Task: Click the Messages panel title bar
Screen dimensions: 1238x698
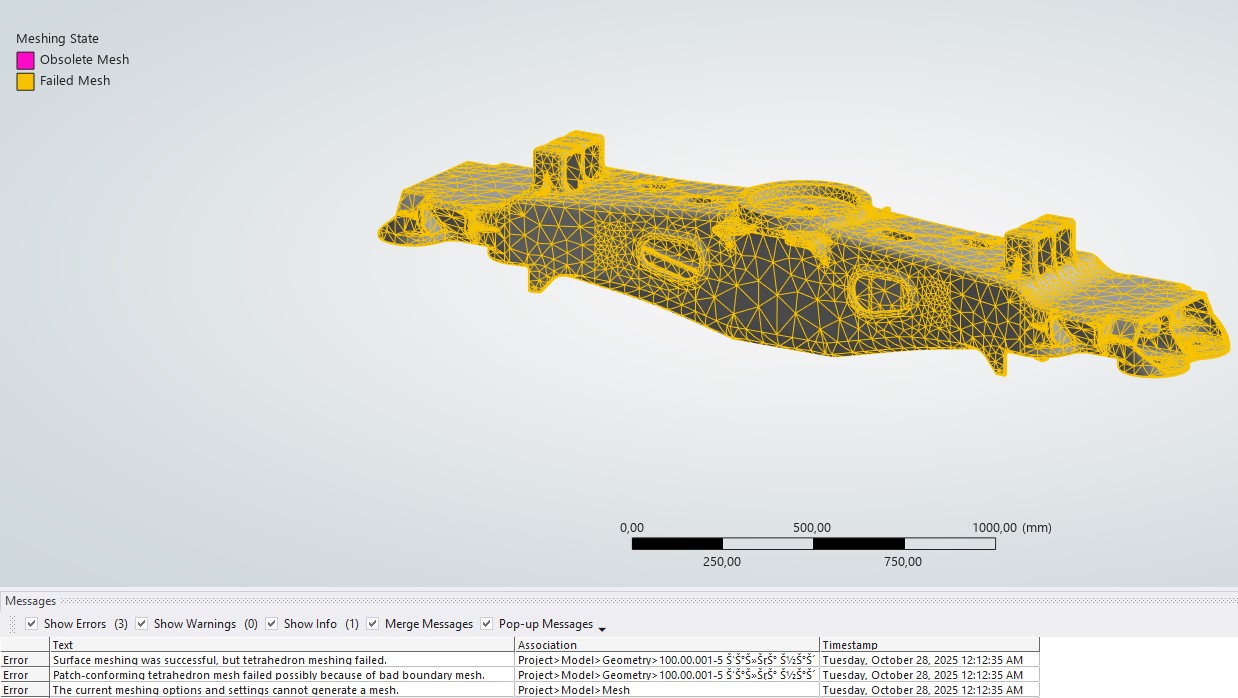Action: [x=31, y=601]
